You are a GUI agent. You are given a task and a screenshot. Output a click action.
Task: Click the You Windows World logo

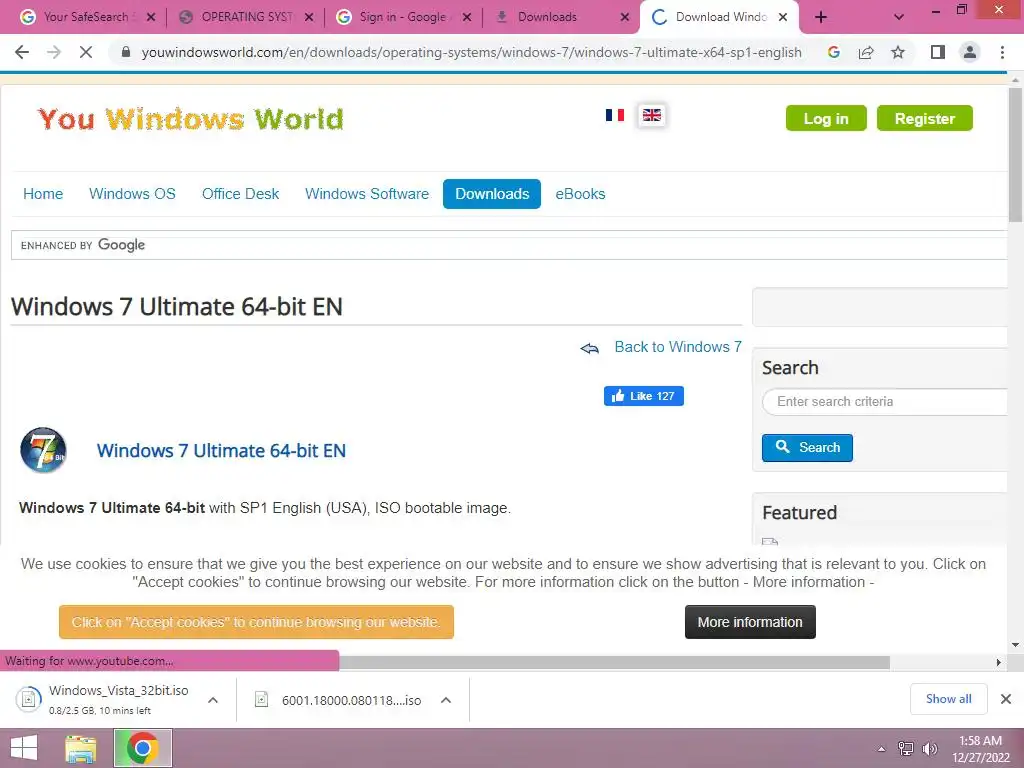[191, 119]
